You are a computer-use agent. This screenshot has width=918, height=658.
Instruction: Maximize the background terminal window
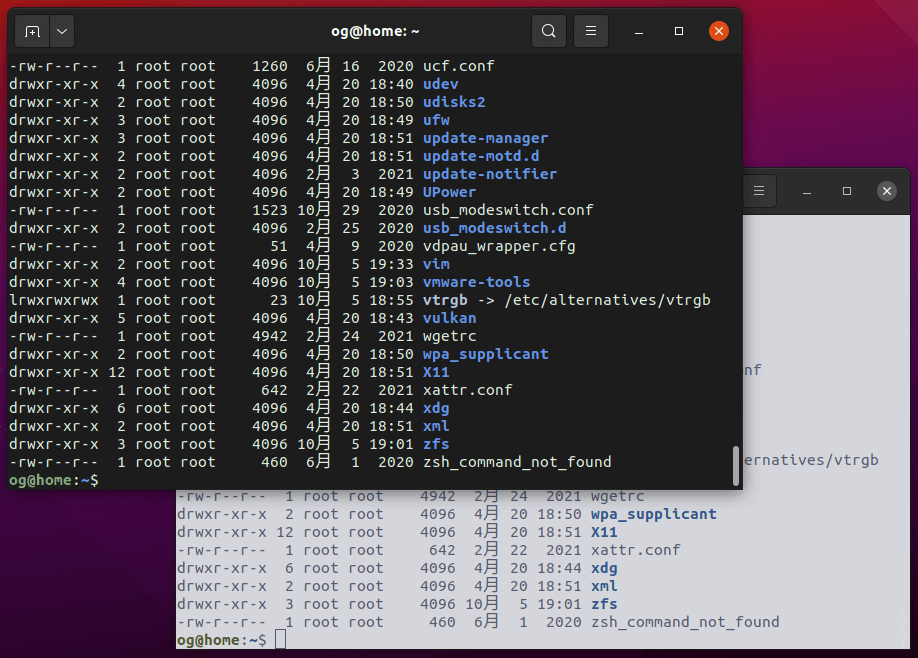pos(847,191)
